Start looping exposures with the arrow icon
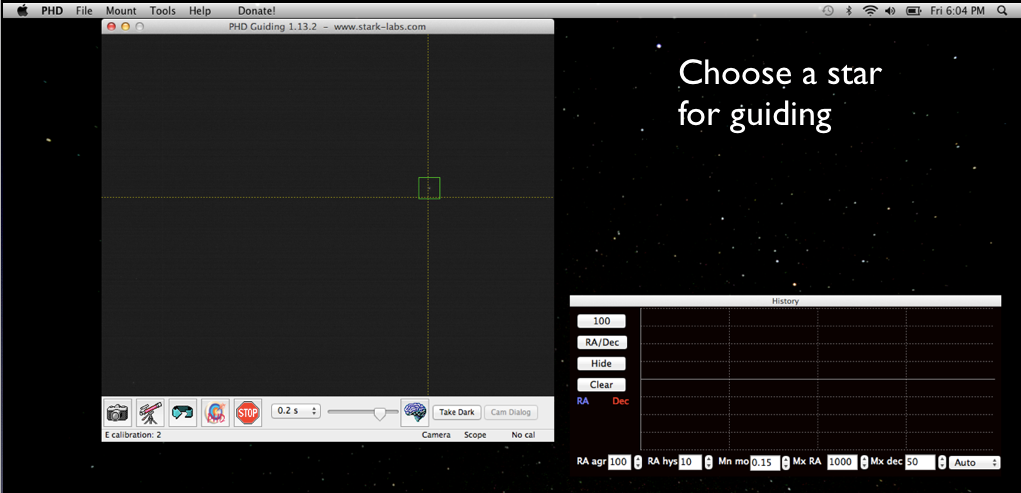The height and width of the screenshot is (493, 1021). [x=183, y=412]
